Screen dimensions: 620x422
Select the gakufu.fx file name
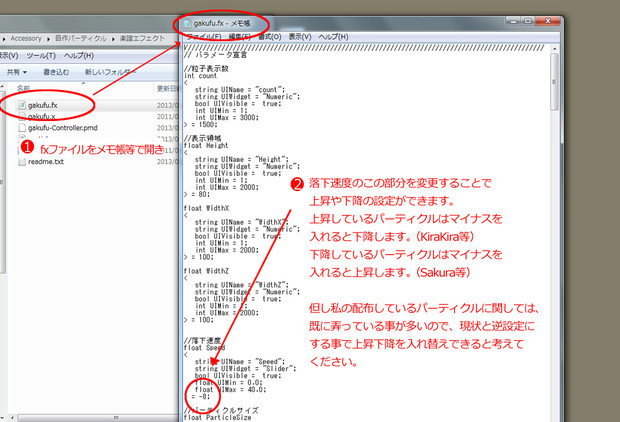click(43, 105)
